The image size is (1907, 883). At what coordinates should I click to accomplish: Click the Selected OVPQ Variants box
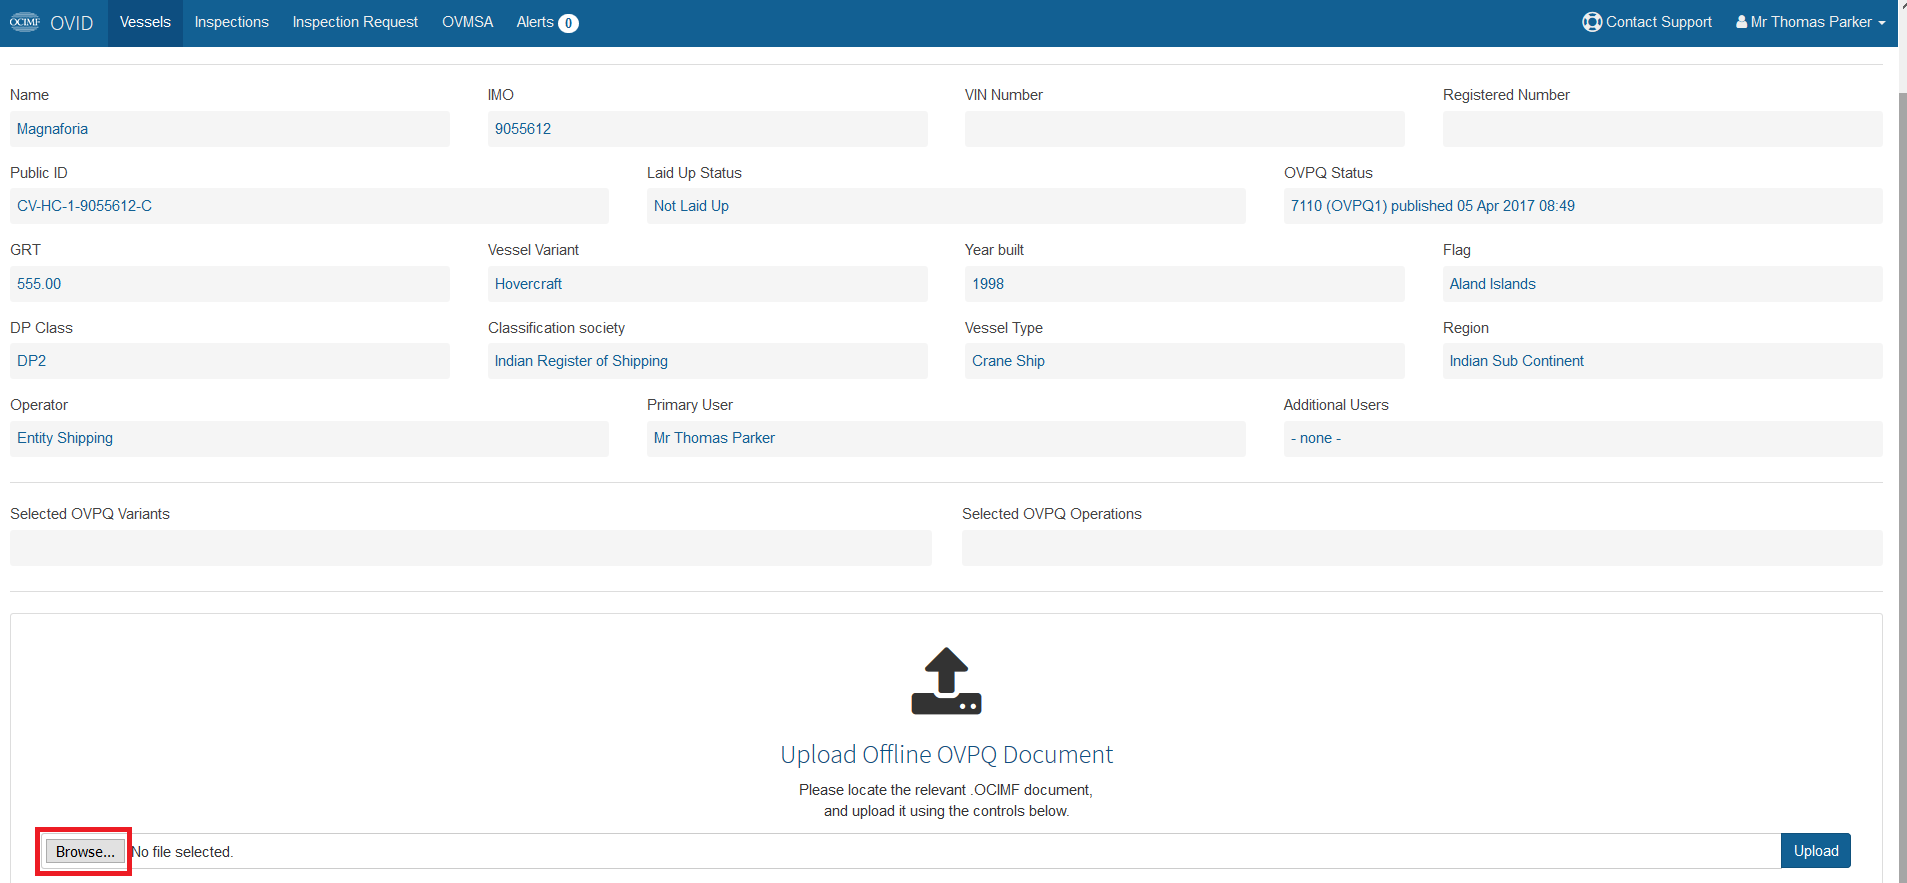[x=470, y=548]
